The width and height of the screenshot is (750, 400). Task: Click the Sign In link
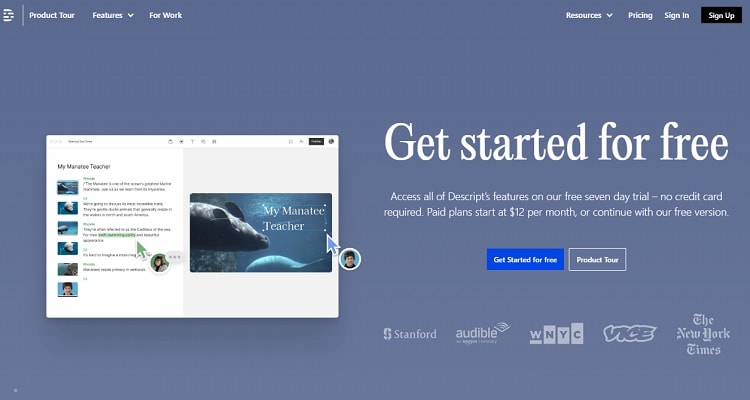[x=676, y=15]
